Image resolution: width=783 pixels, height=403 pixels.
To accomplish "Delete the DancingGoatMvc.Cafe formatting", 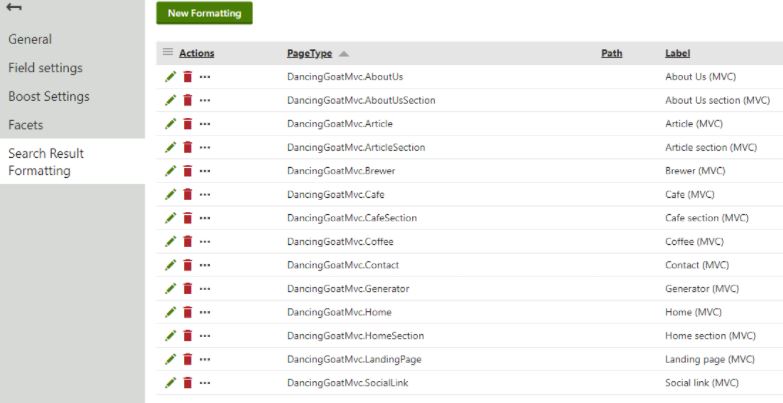I will [188, 194].
